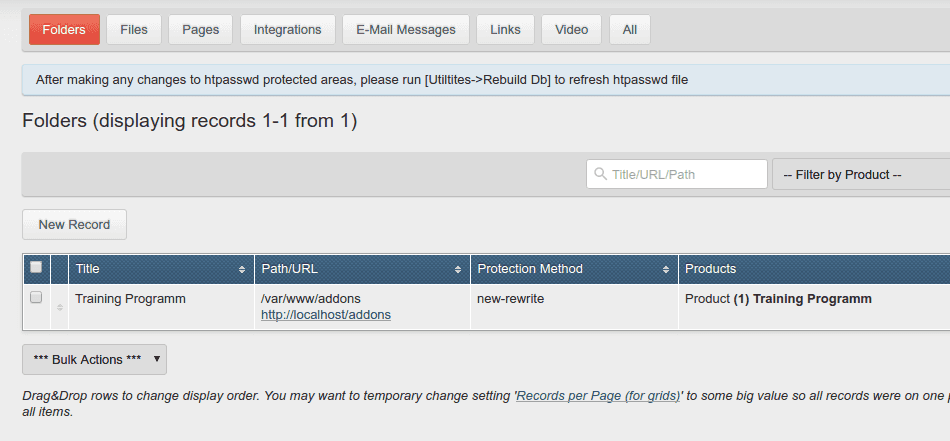
Task: Switch to the Files tab
Action: (x=134, y=30)
